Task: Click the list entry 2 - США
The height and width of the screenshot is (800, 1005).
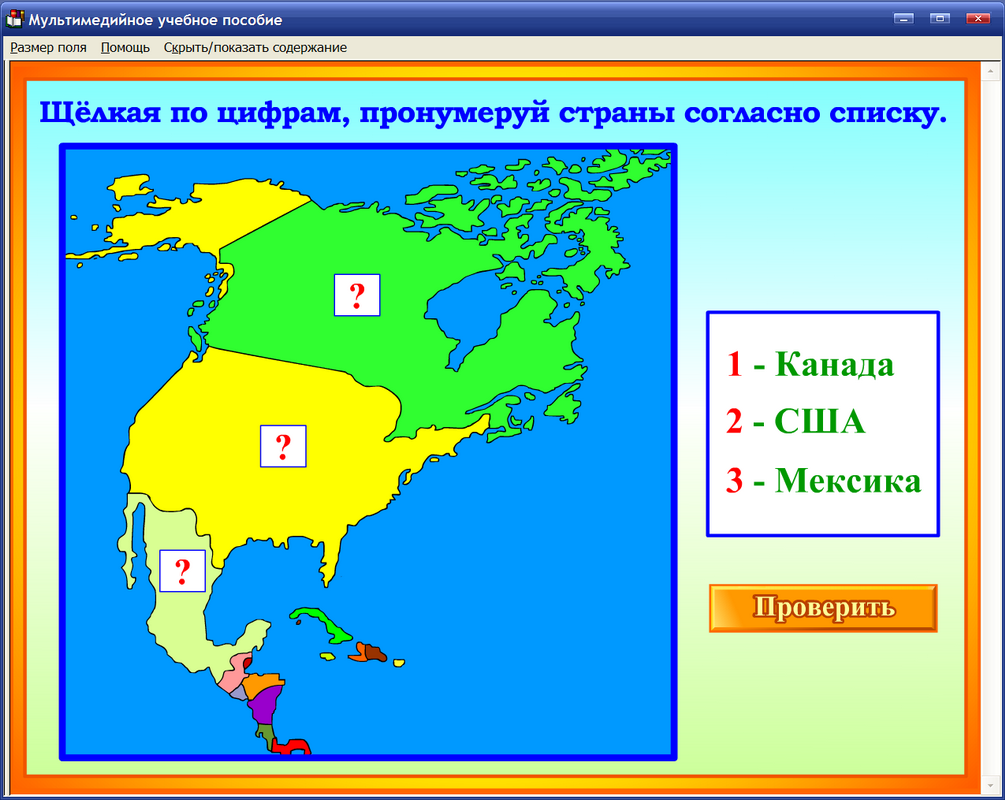Action: tap(795, 421)
